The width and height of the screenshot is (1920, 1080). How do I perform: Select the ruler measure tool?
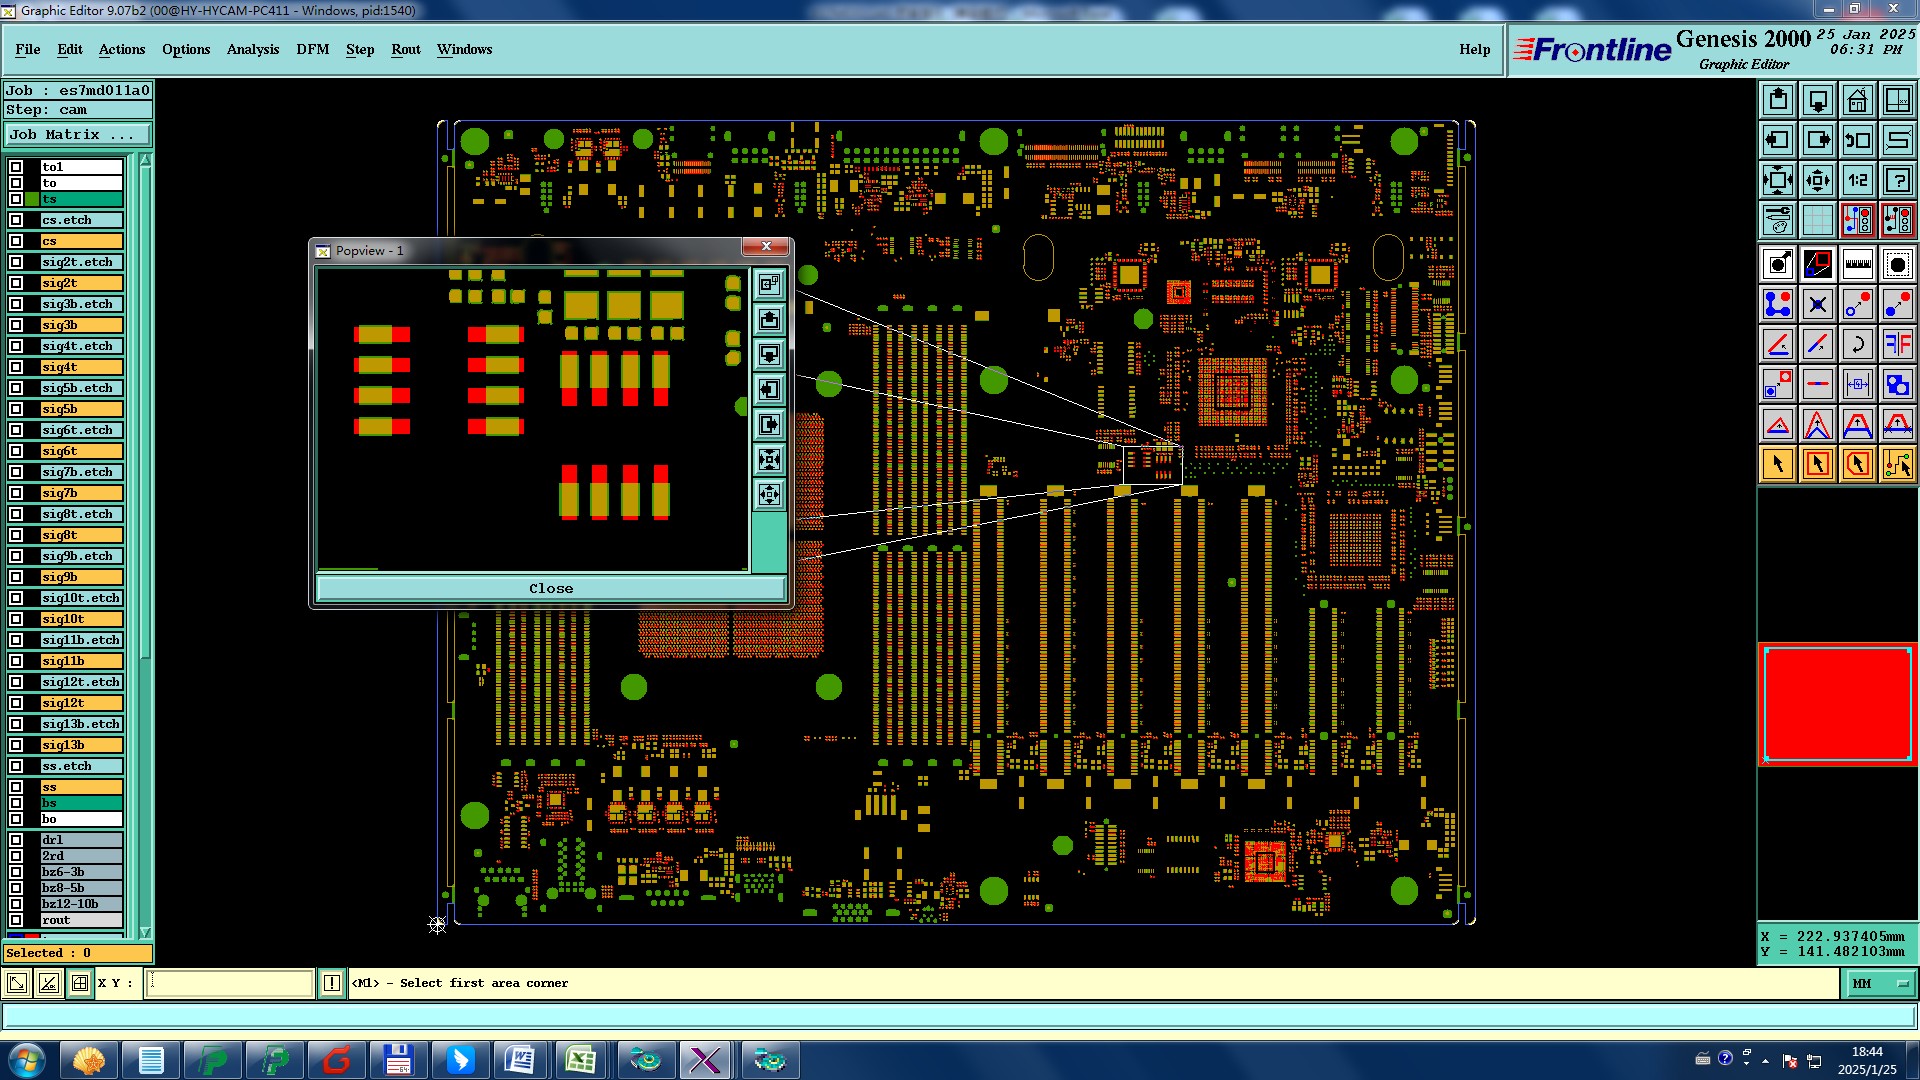click(x=1857, y=264)
